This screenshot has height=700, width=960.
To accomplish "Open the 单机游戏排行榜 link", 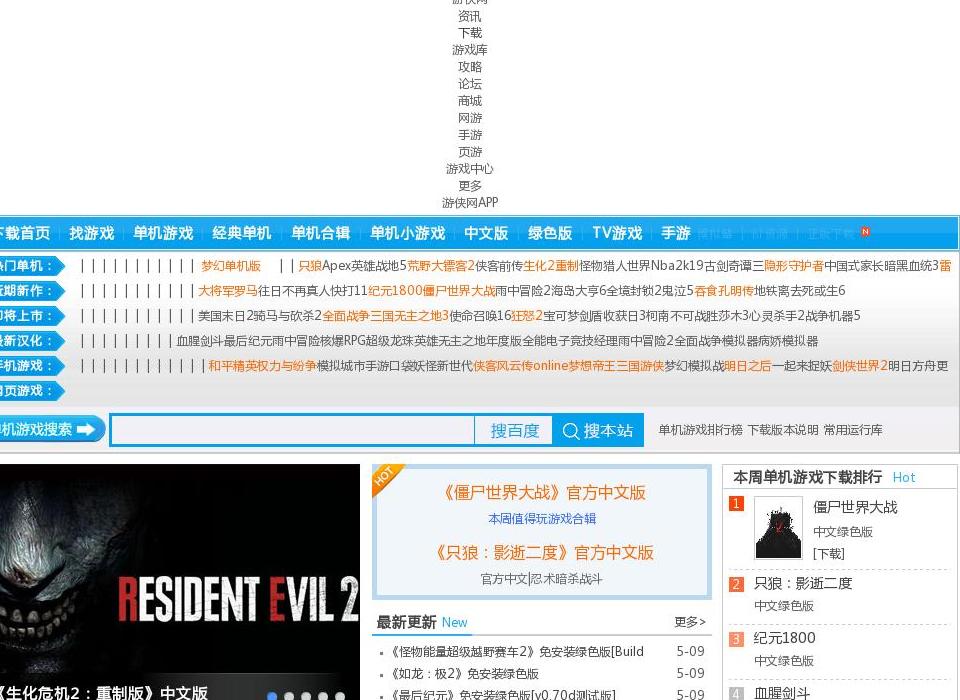I will click(700, 430).
